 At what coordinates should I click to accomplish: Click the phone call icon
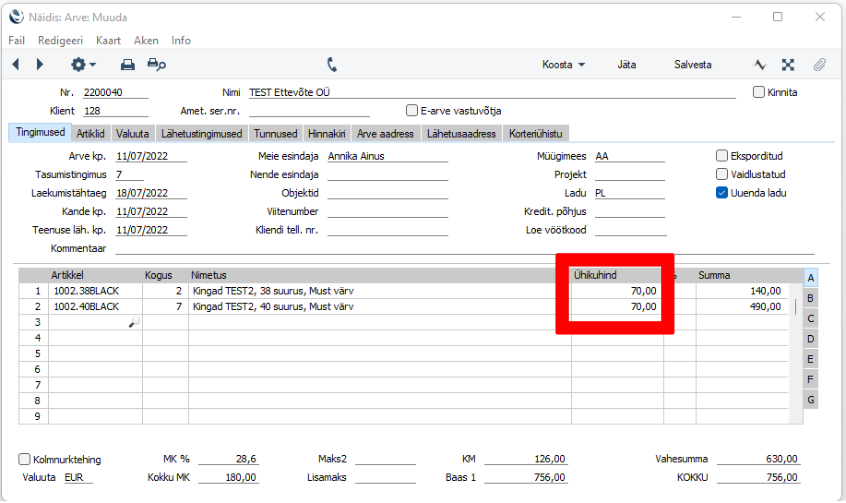pyautogui.click(x=332, y=65)
